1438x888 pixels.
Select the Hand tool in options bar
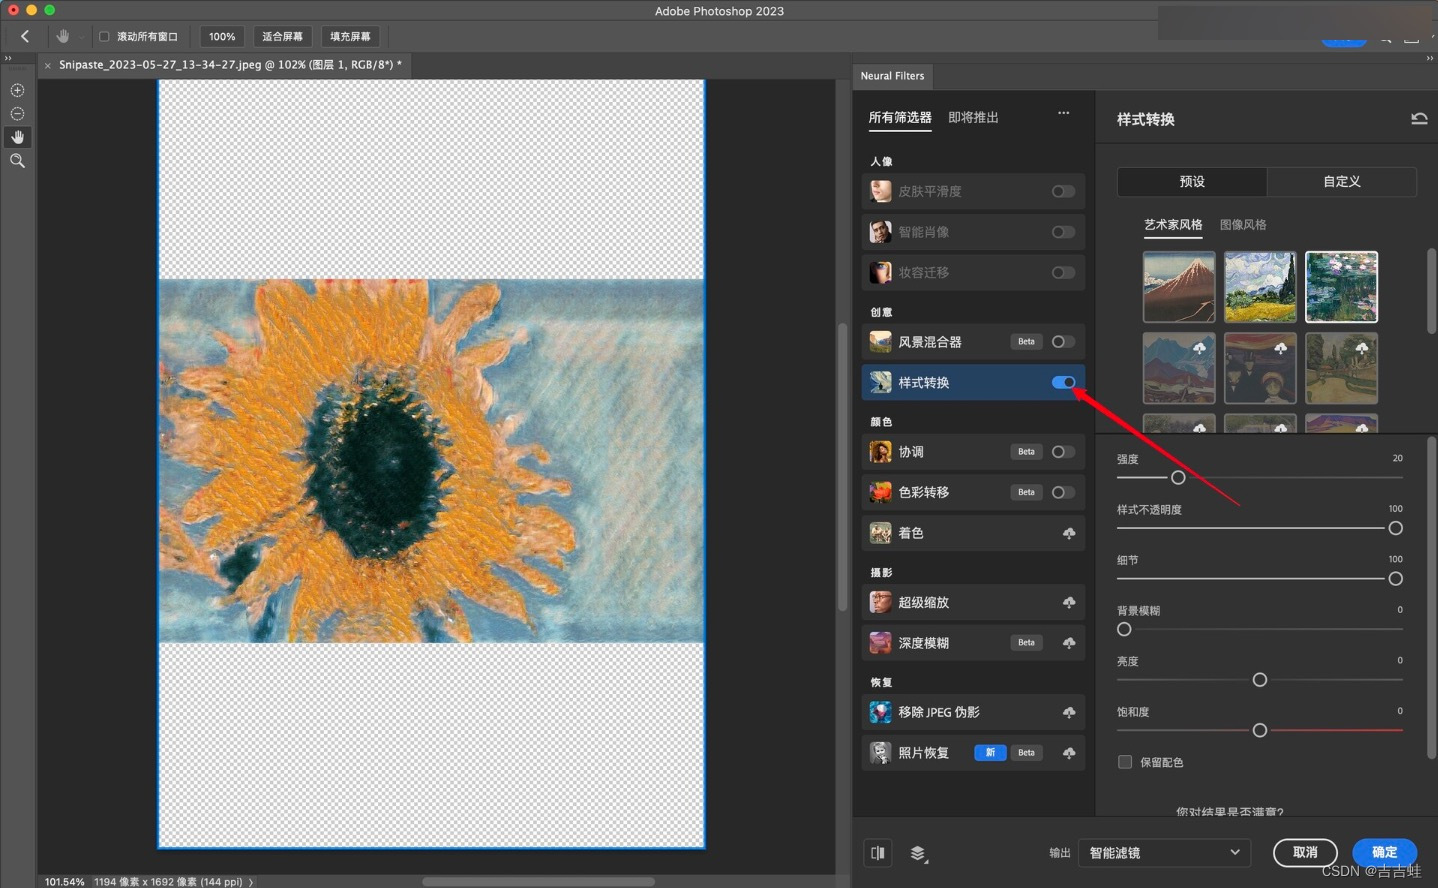coord(62,36)
